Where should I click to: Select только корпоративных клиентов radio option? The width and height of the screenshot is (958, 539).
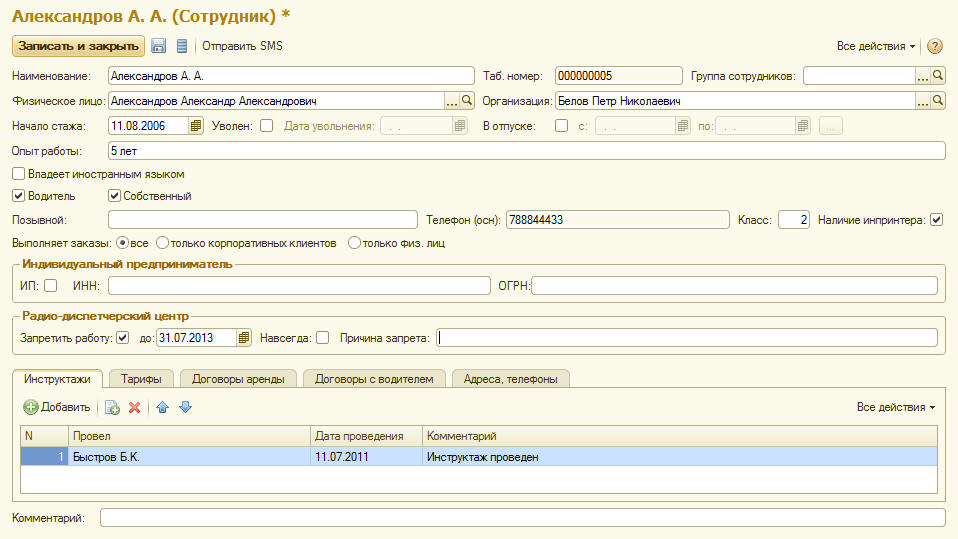[x=162, y=242]
